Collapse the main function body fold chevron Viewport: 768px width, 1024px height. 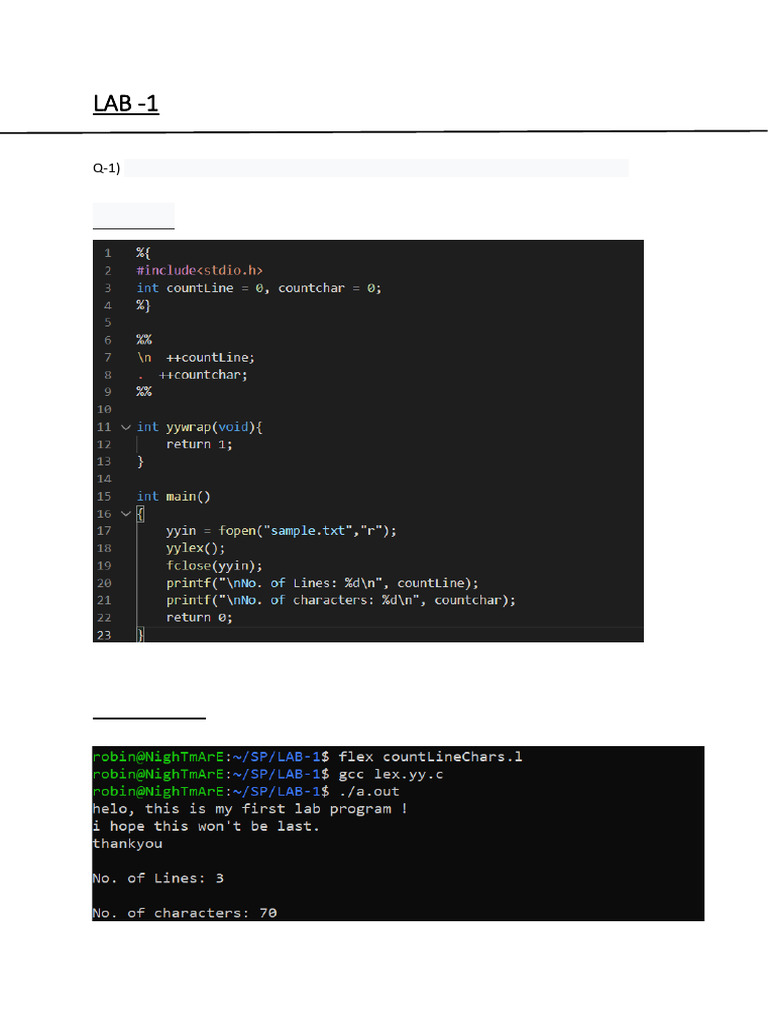click(x=126, y=514)
